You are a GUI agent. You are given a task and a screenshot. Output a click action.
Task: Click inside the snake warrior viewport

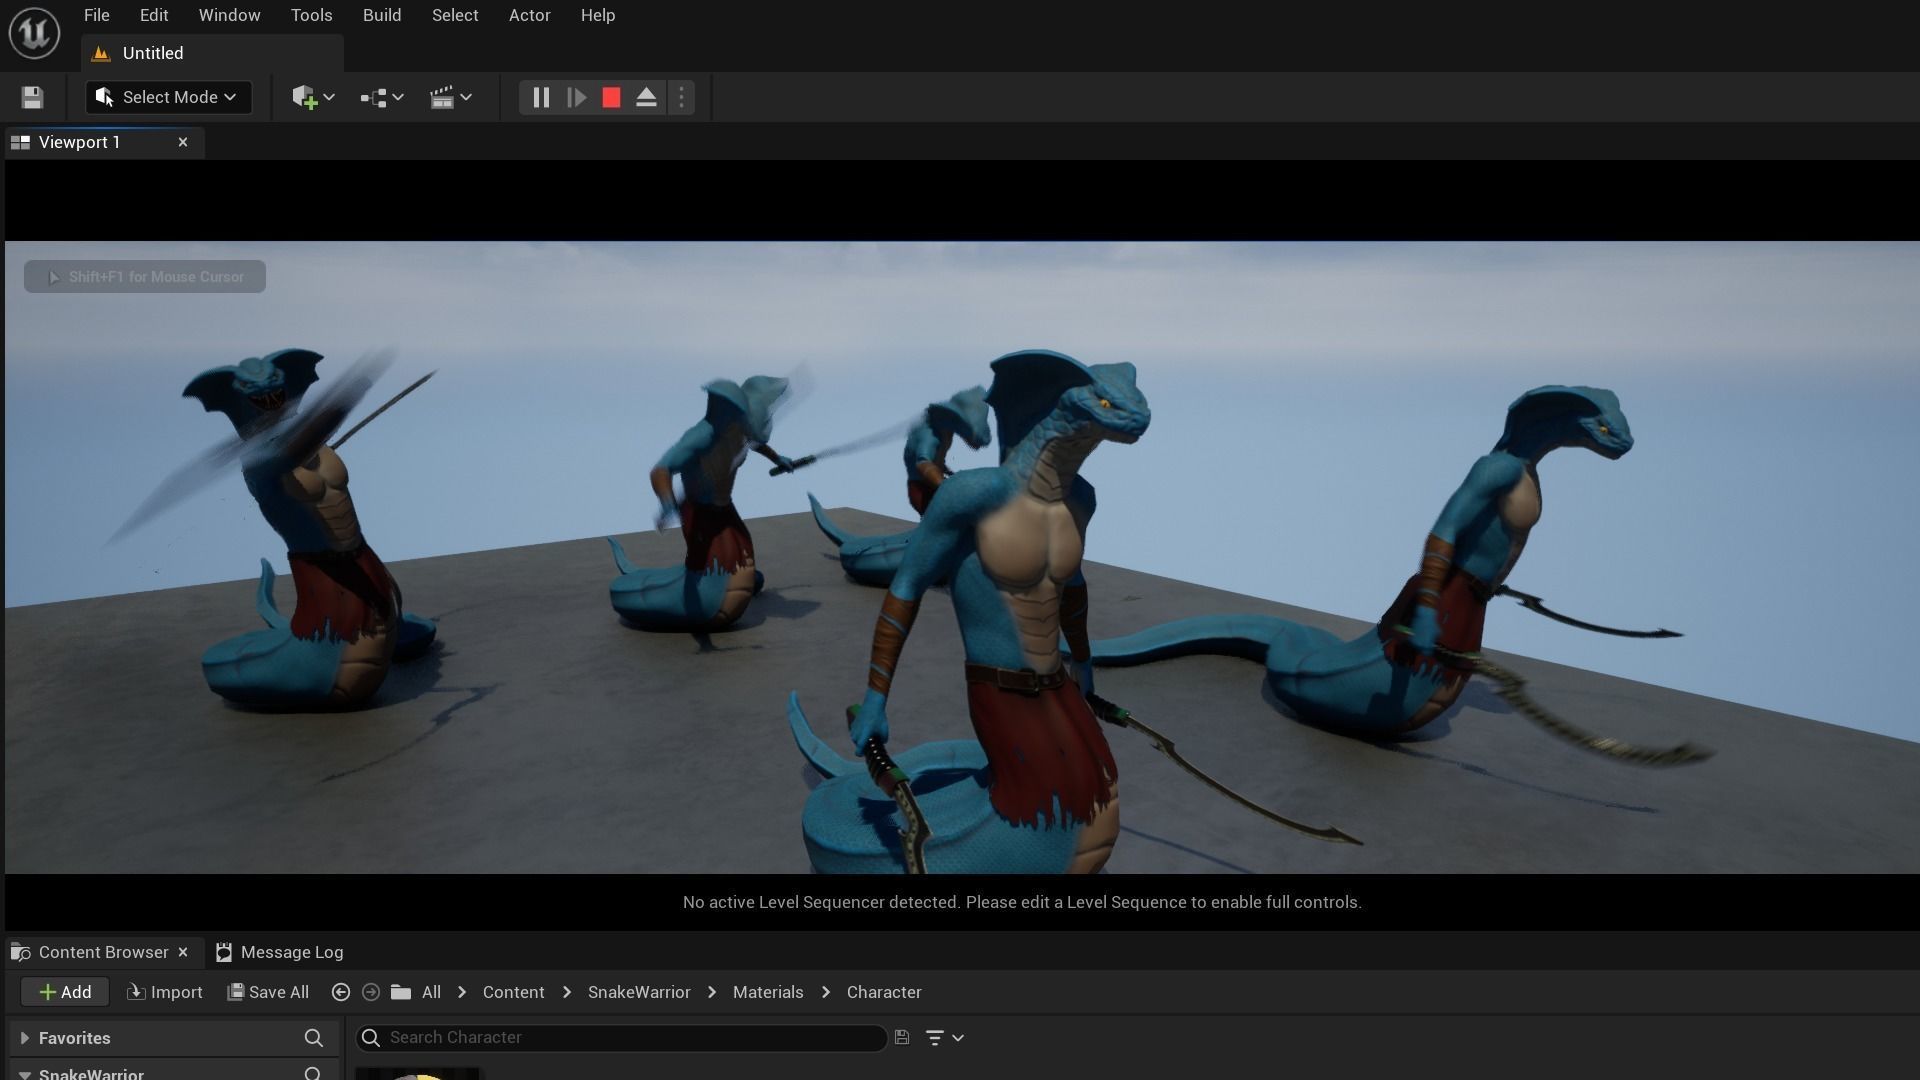click(962, 557)
